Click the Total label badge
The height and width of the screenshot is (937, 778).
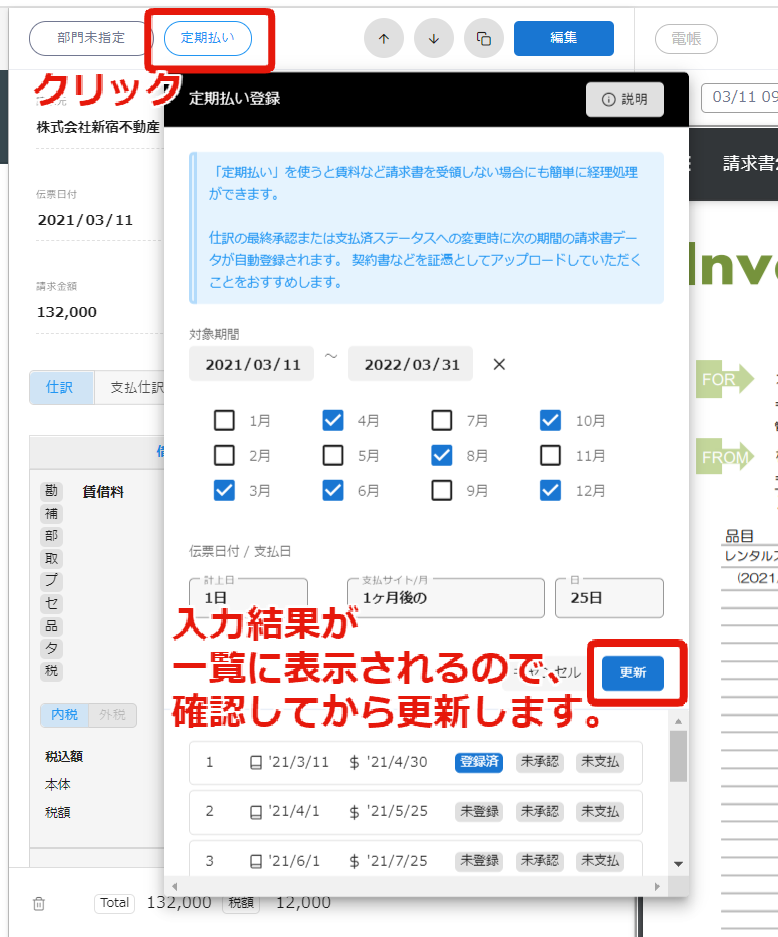[x=114, y=903]
